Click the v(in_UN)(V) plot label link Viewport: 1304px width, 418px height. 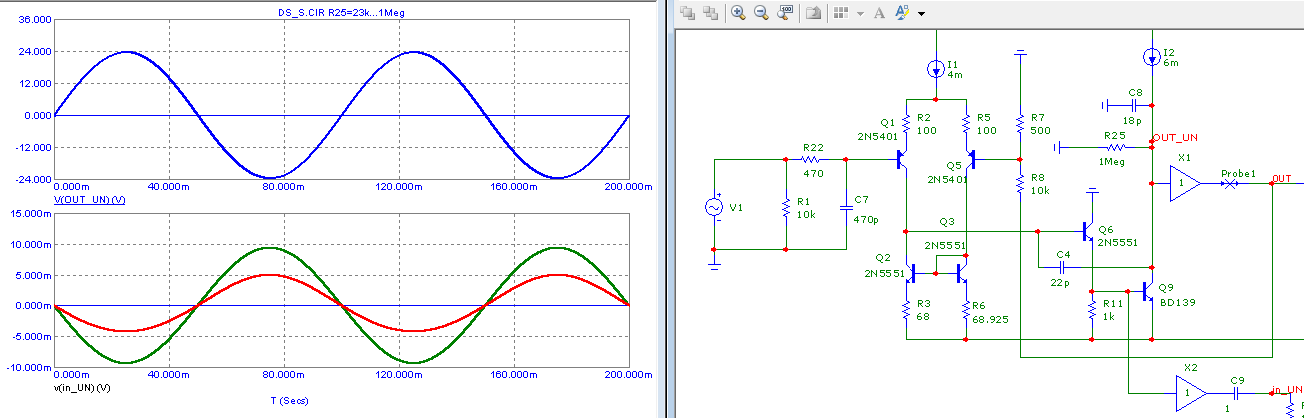pyautogui.click(x=82, y=386)
